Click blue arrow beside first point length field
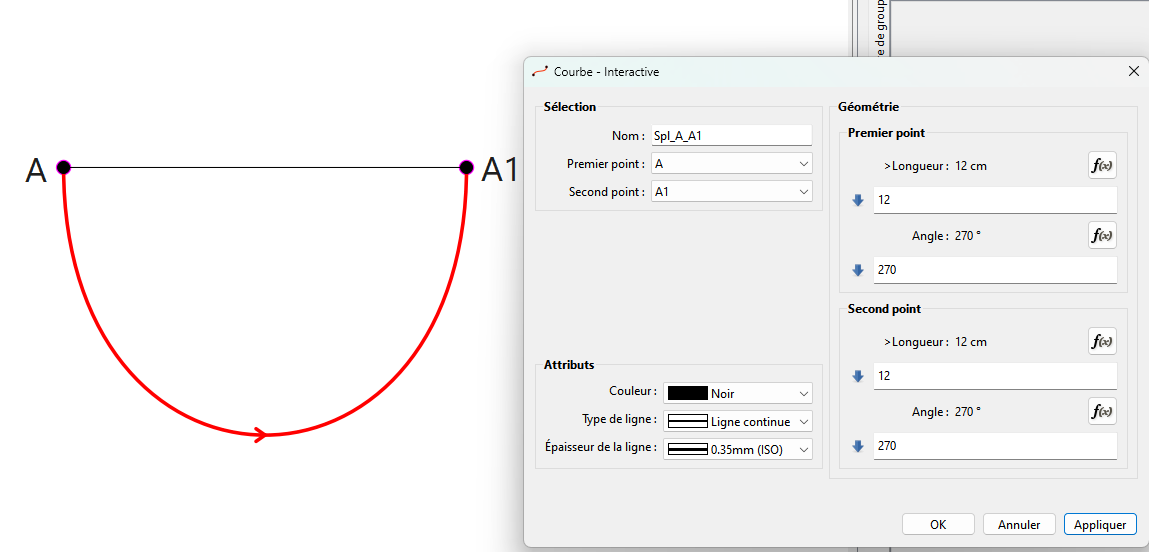 (857, 201)
